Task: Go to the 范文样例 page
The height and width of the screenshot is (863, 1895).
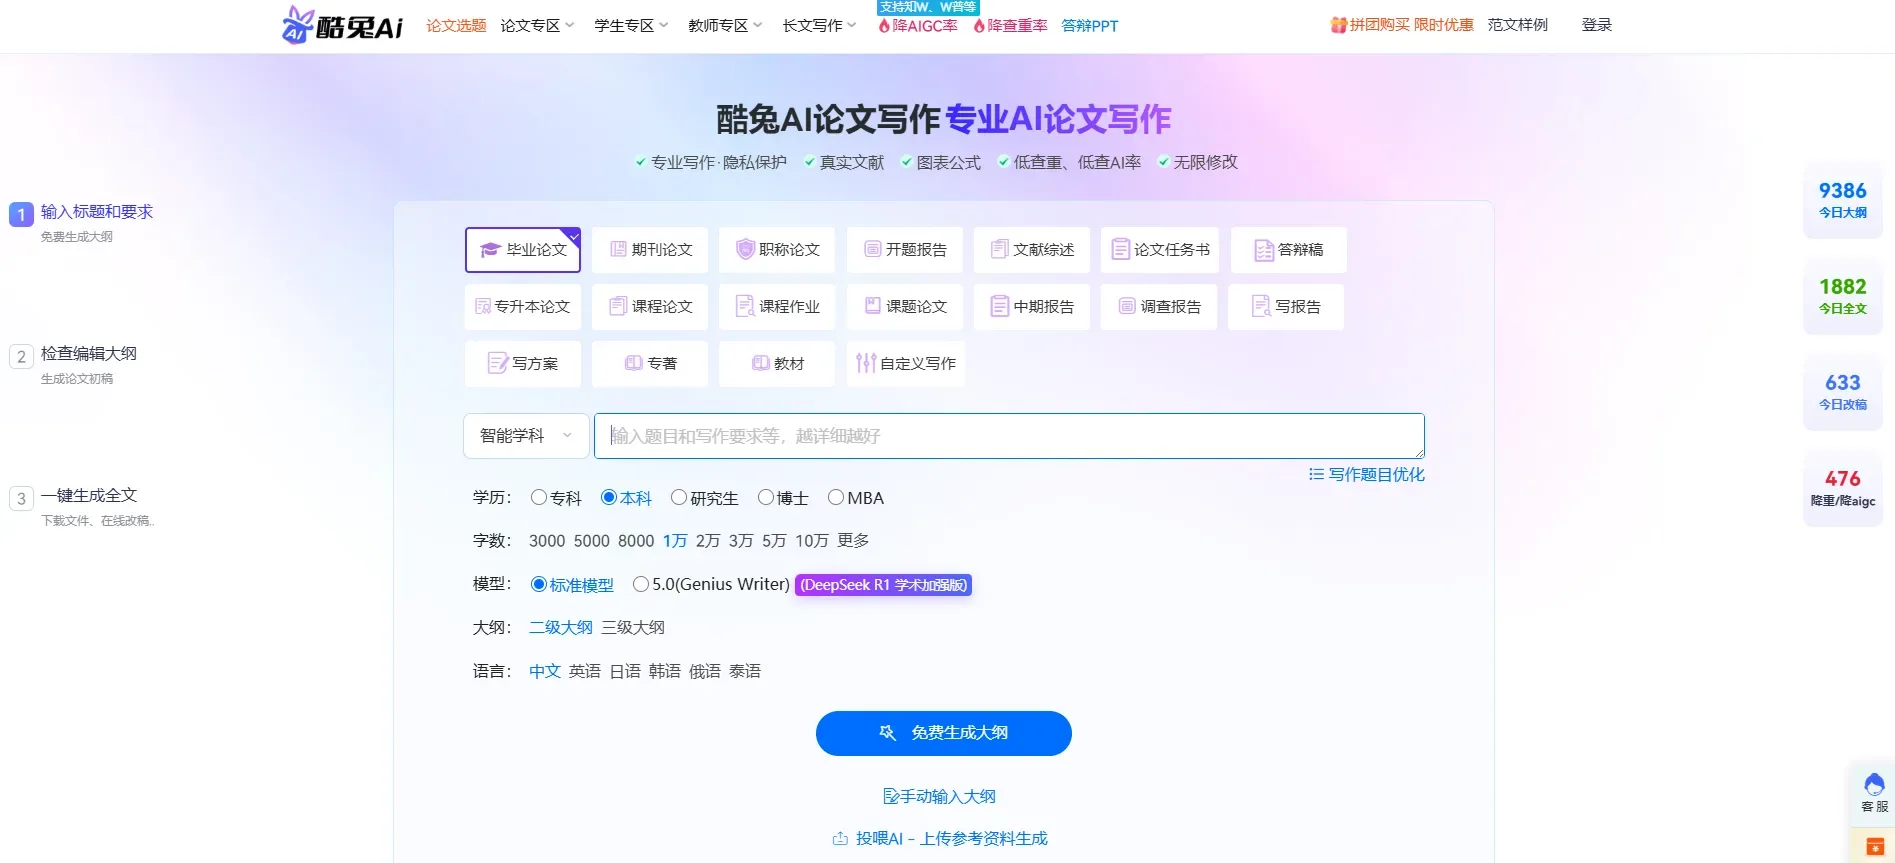Action: coord(1517,25)
